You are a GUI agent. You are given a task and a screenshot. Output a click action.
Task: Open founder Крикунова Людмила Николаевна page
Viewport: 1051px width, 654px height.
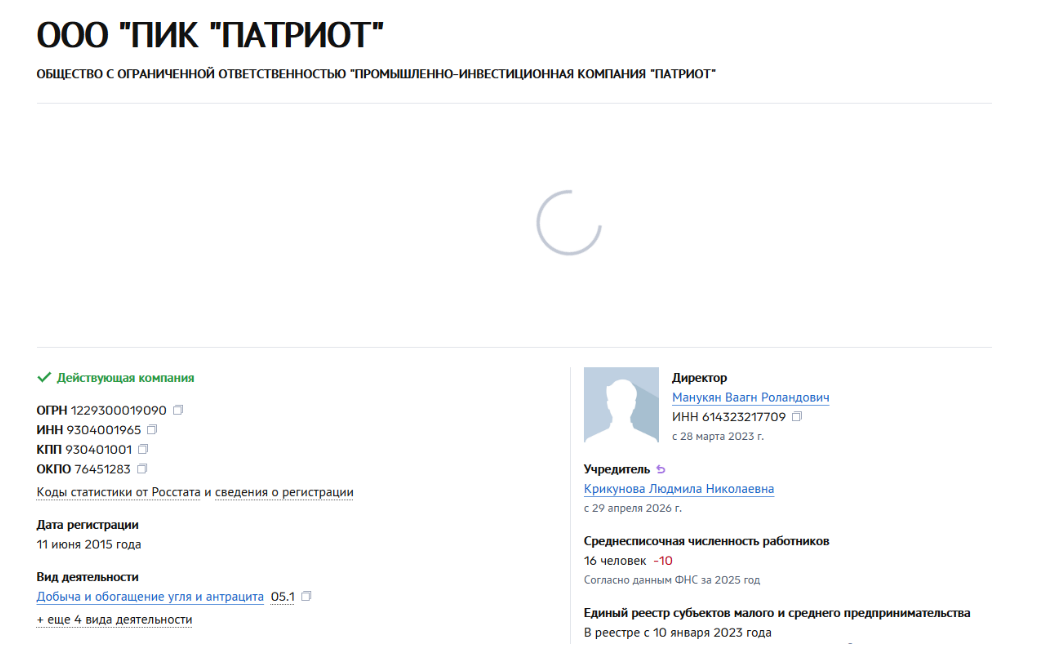(678, 489)
